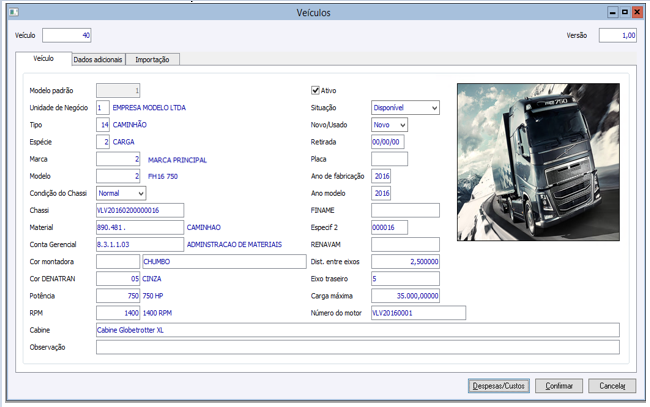Screen dimensions: 650x407
Task: Maximize the Veículos window
Action: tap(625, 12)
